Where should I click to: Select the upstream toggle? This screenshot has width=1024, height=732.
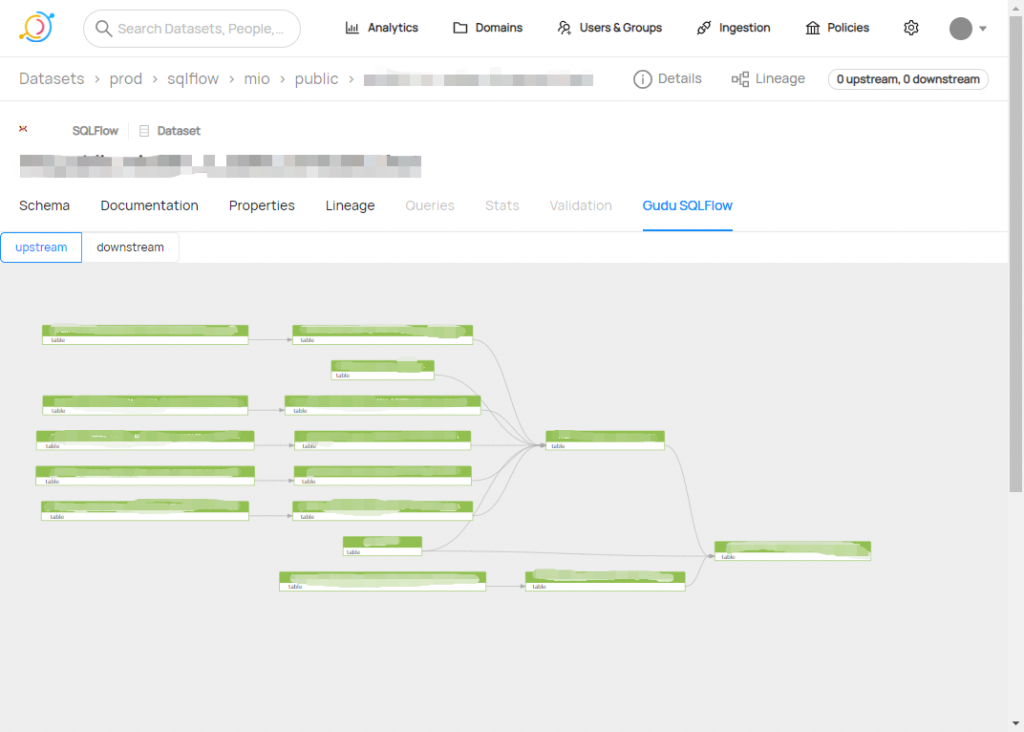click(41, 247)
